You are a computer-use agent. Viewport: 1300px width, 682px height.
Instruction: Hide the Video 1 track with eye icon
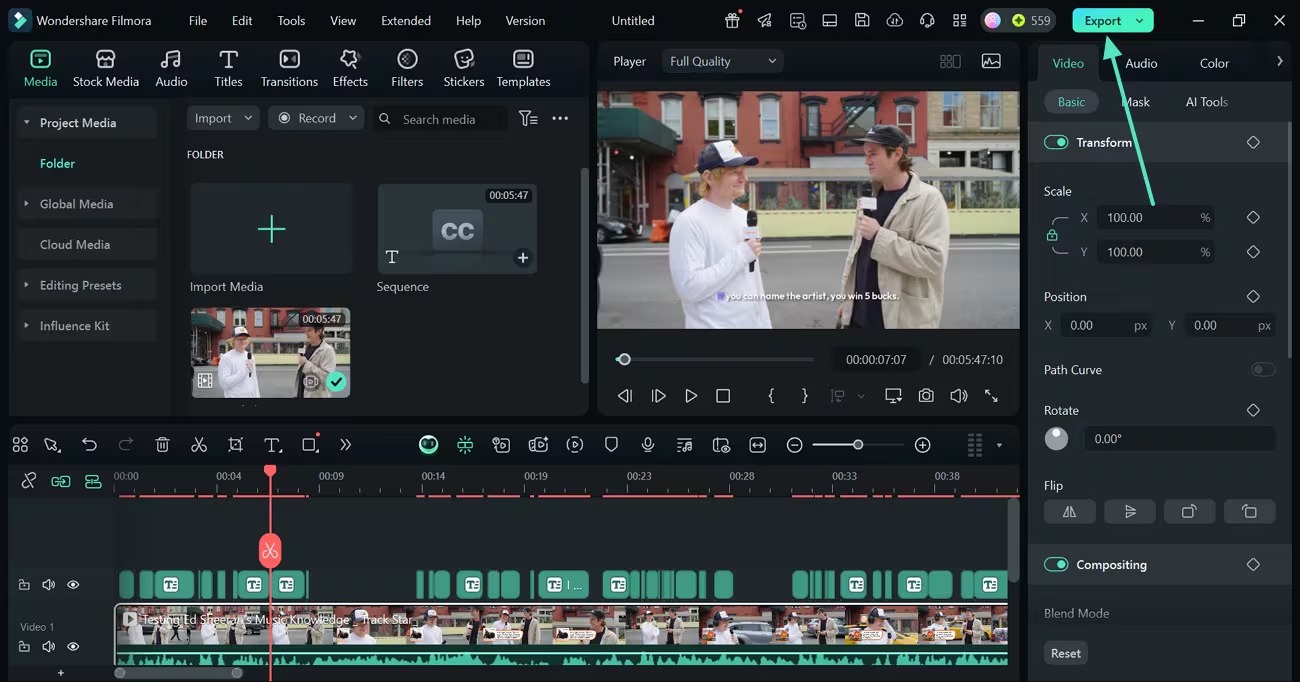(x=73, y=647)
